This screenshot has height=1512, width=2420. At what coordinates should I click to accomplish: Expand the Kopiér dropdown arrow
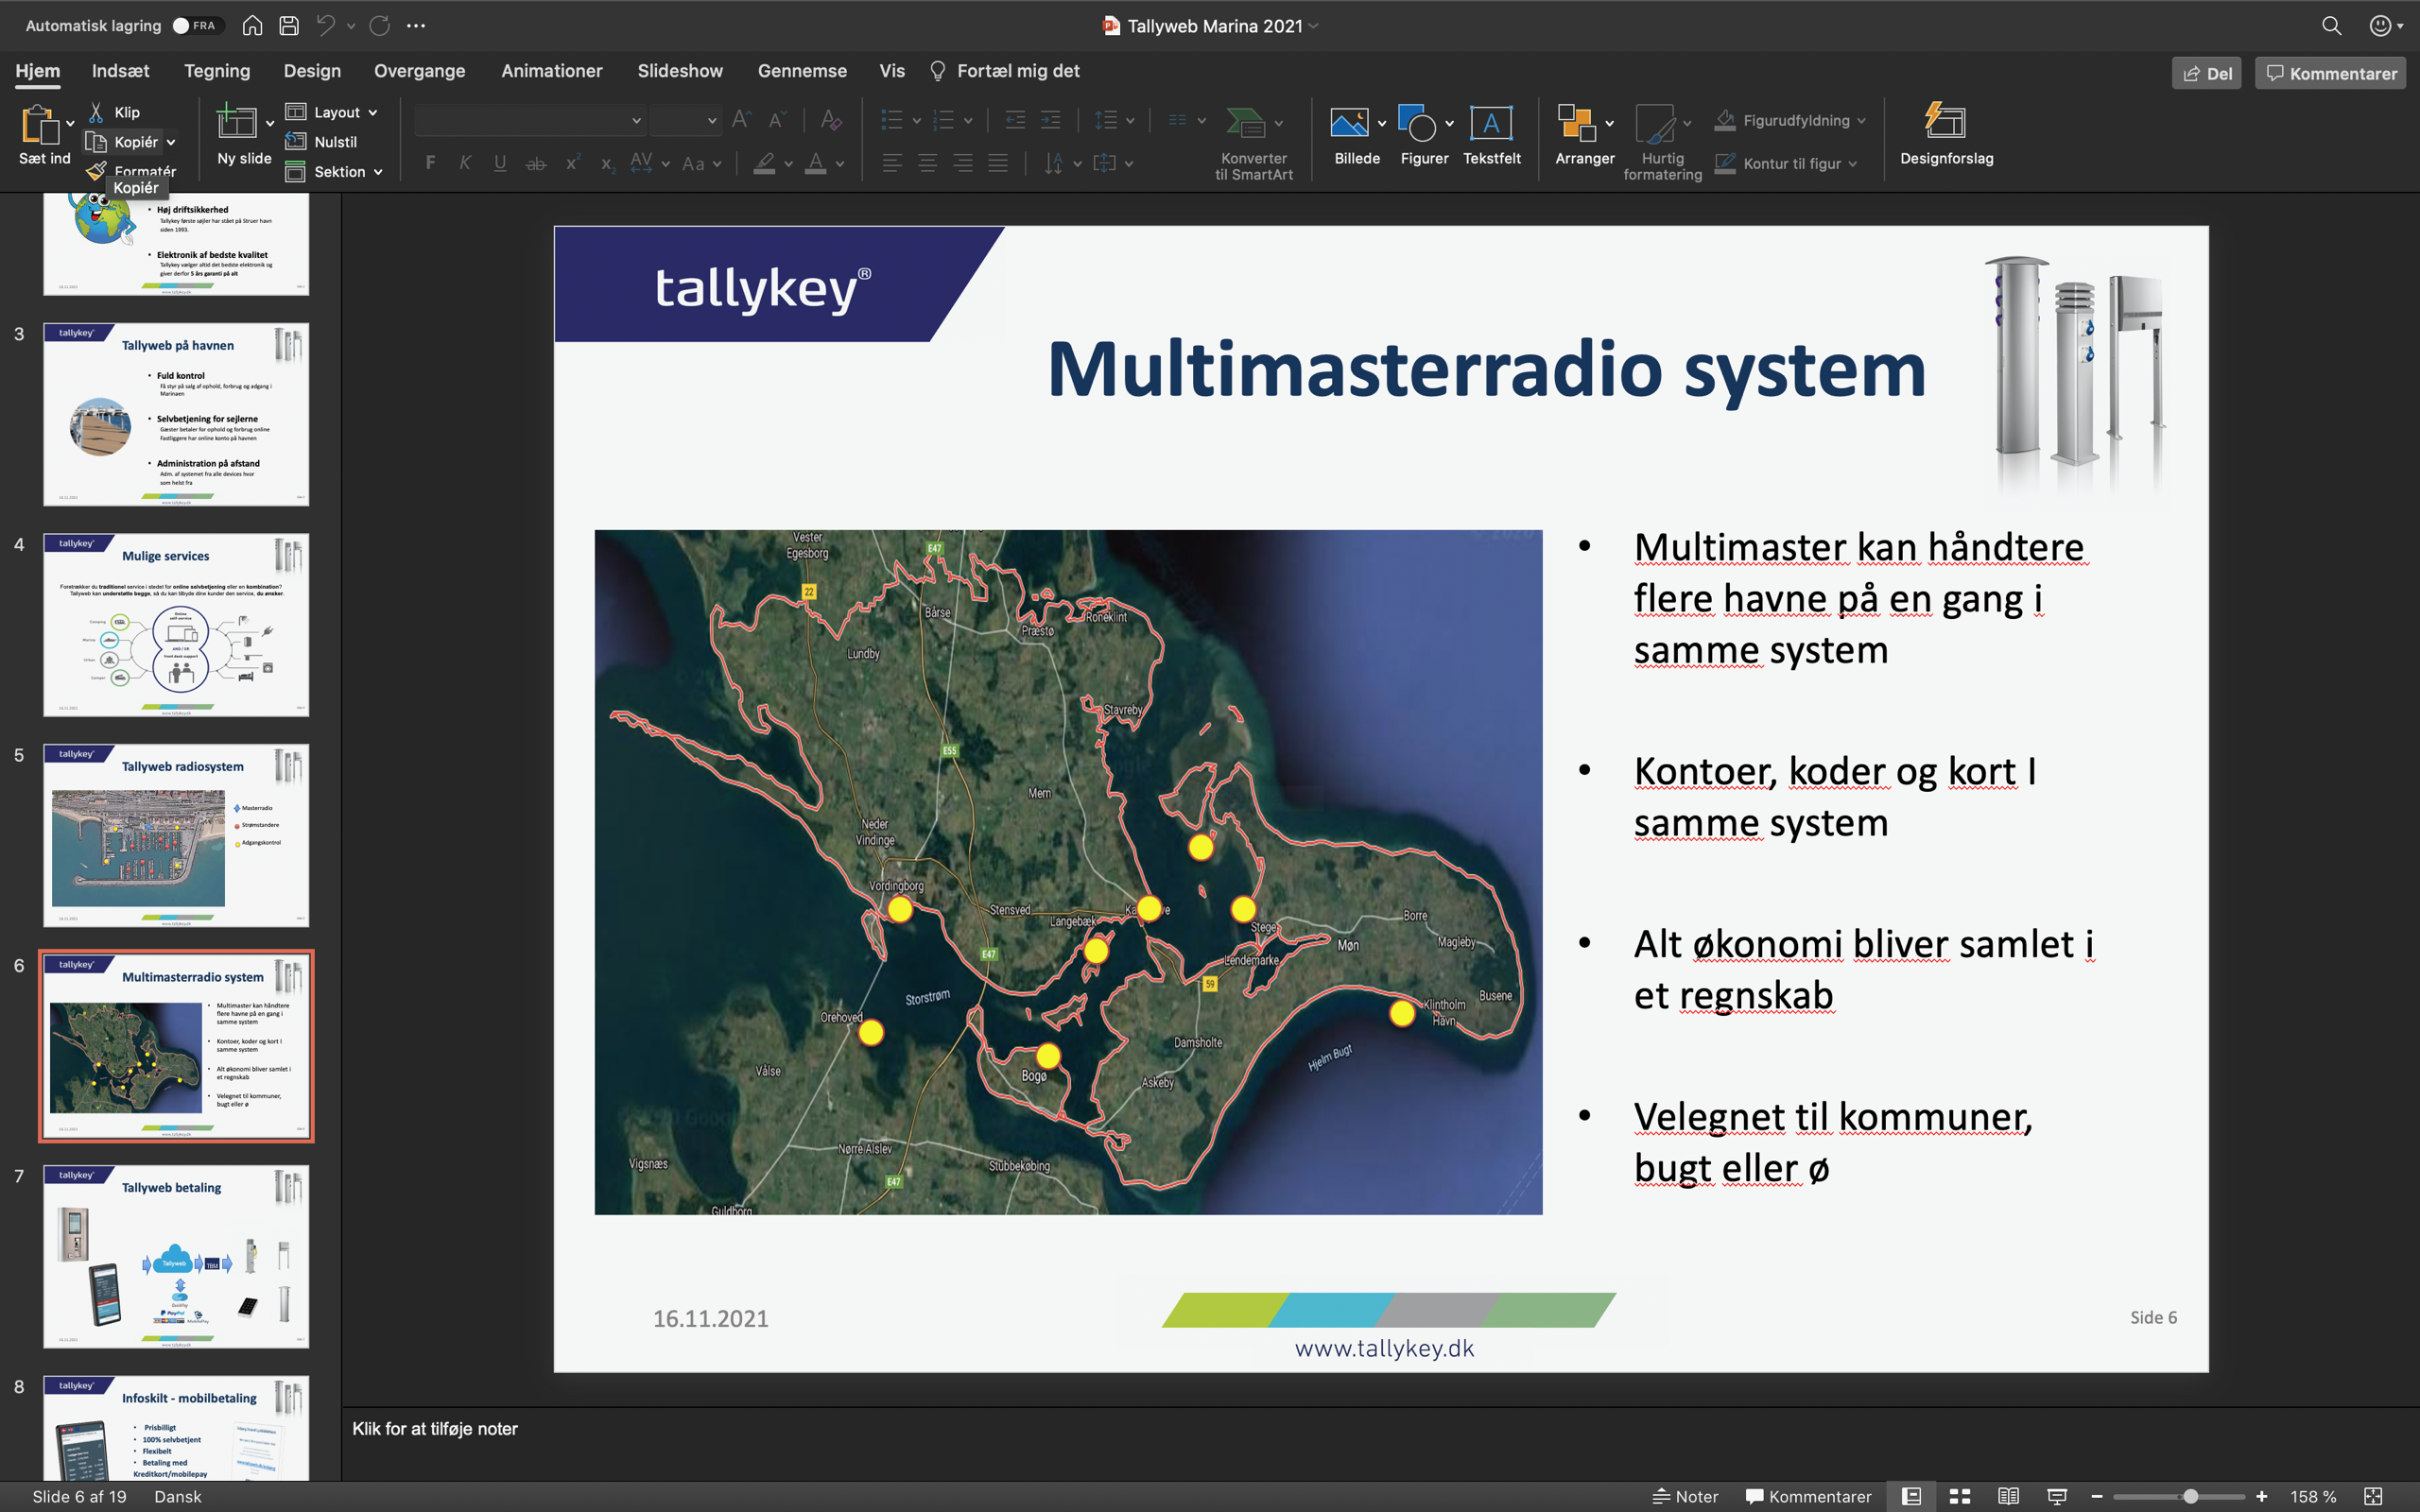[172, 143]
